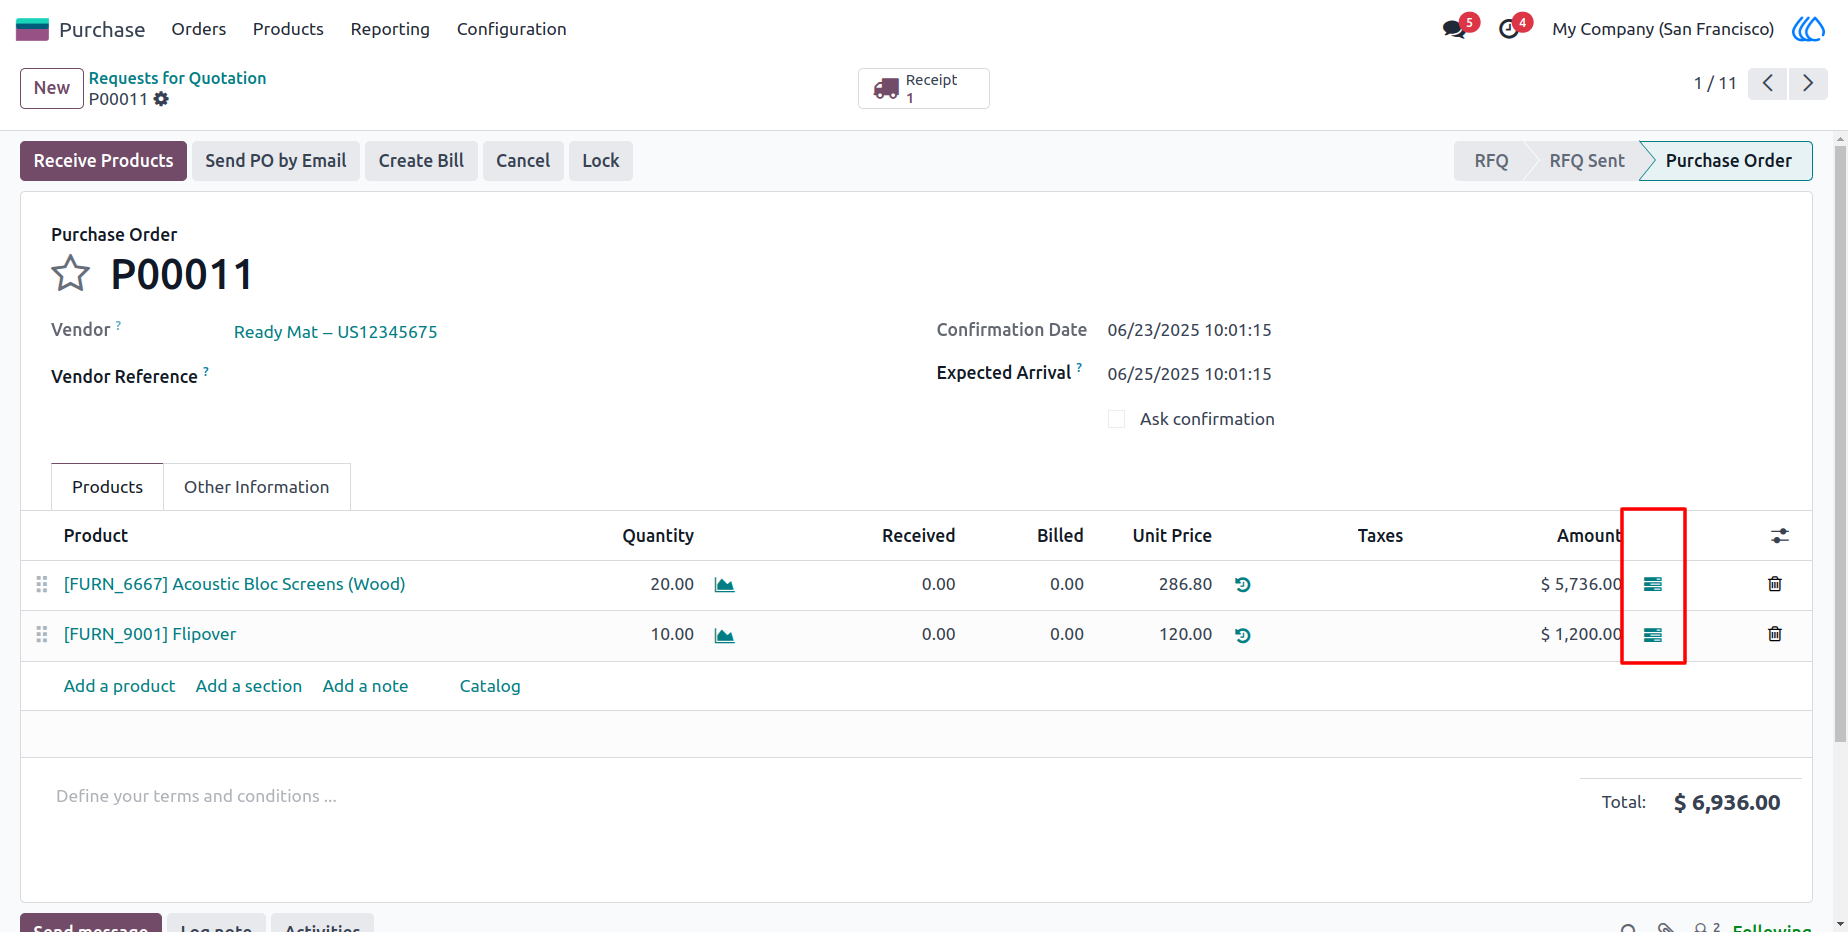The image size is (1848, 932).
Task: Go to the next record arrow
Action: pyautogui.click(x=1808, y=83)
